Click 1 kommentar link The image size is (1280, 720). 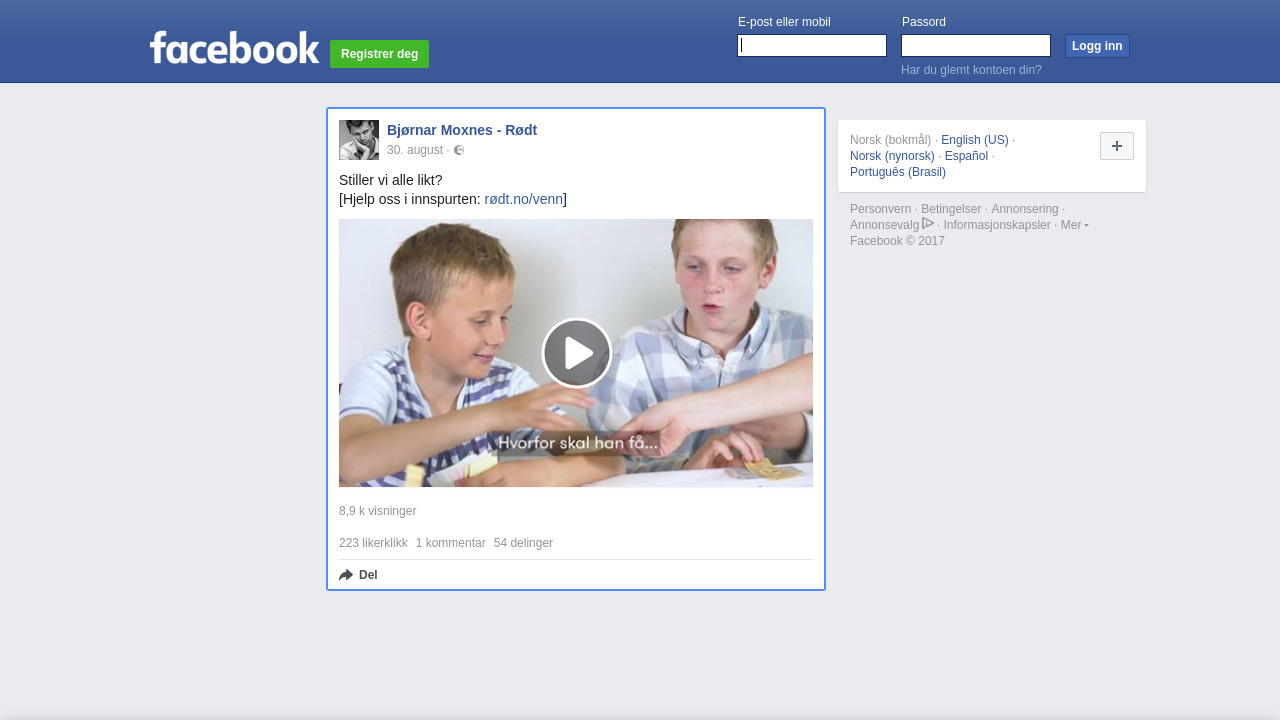click(x=451, y=543)
